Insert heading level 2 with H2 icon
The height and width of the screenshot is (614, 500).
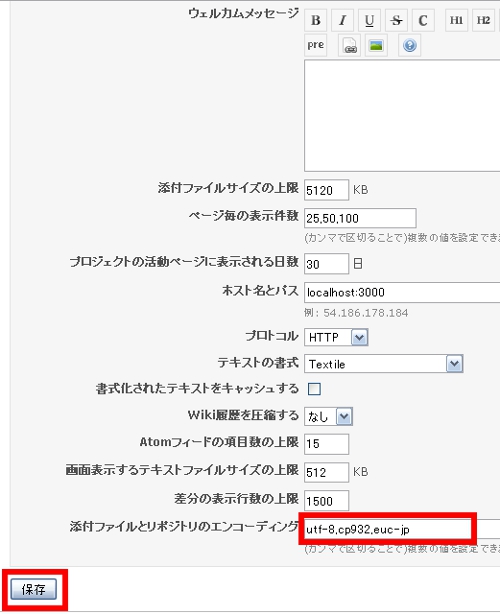click(483, 20)
